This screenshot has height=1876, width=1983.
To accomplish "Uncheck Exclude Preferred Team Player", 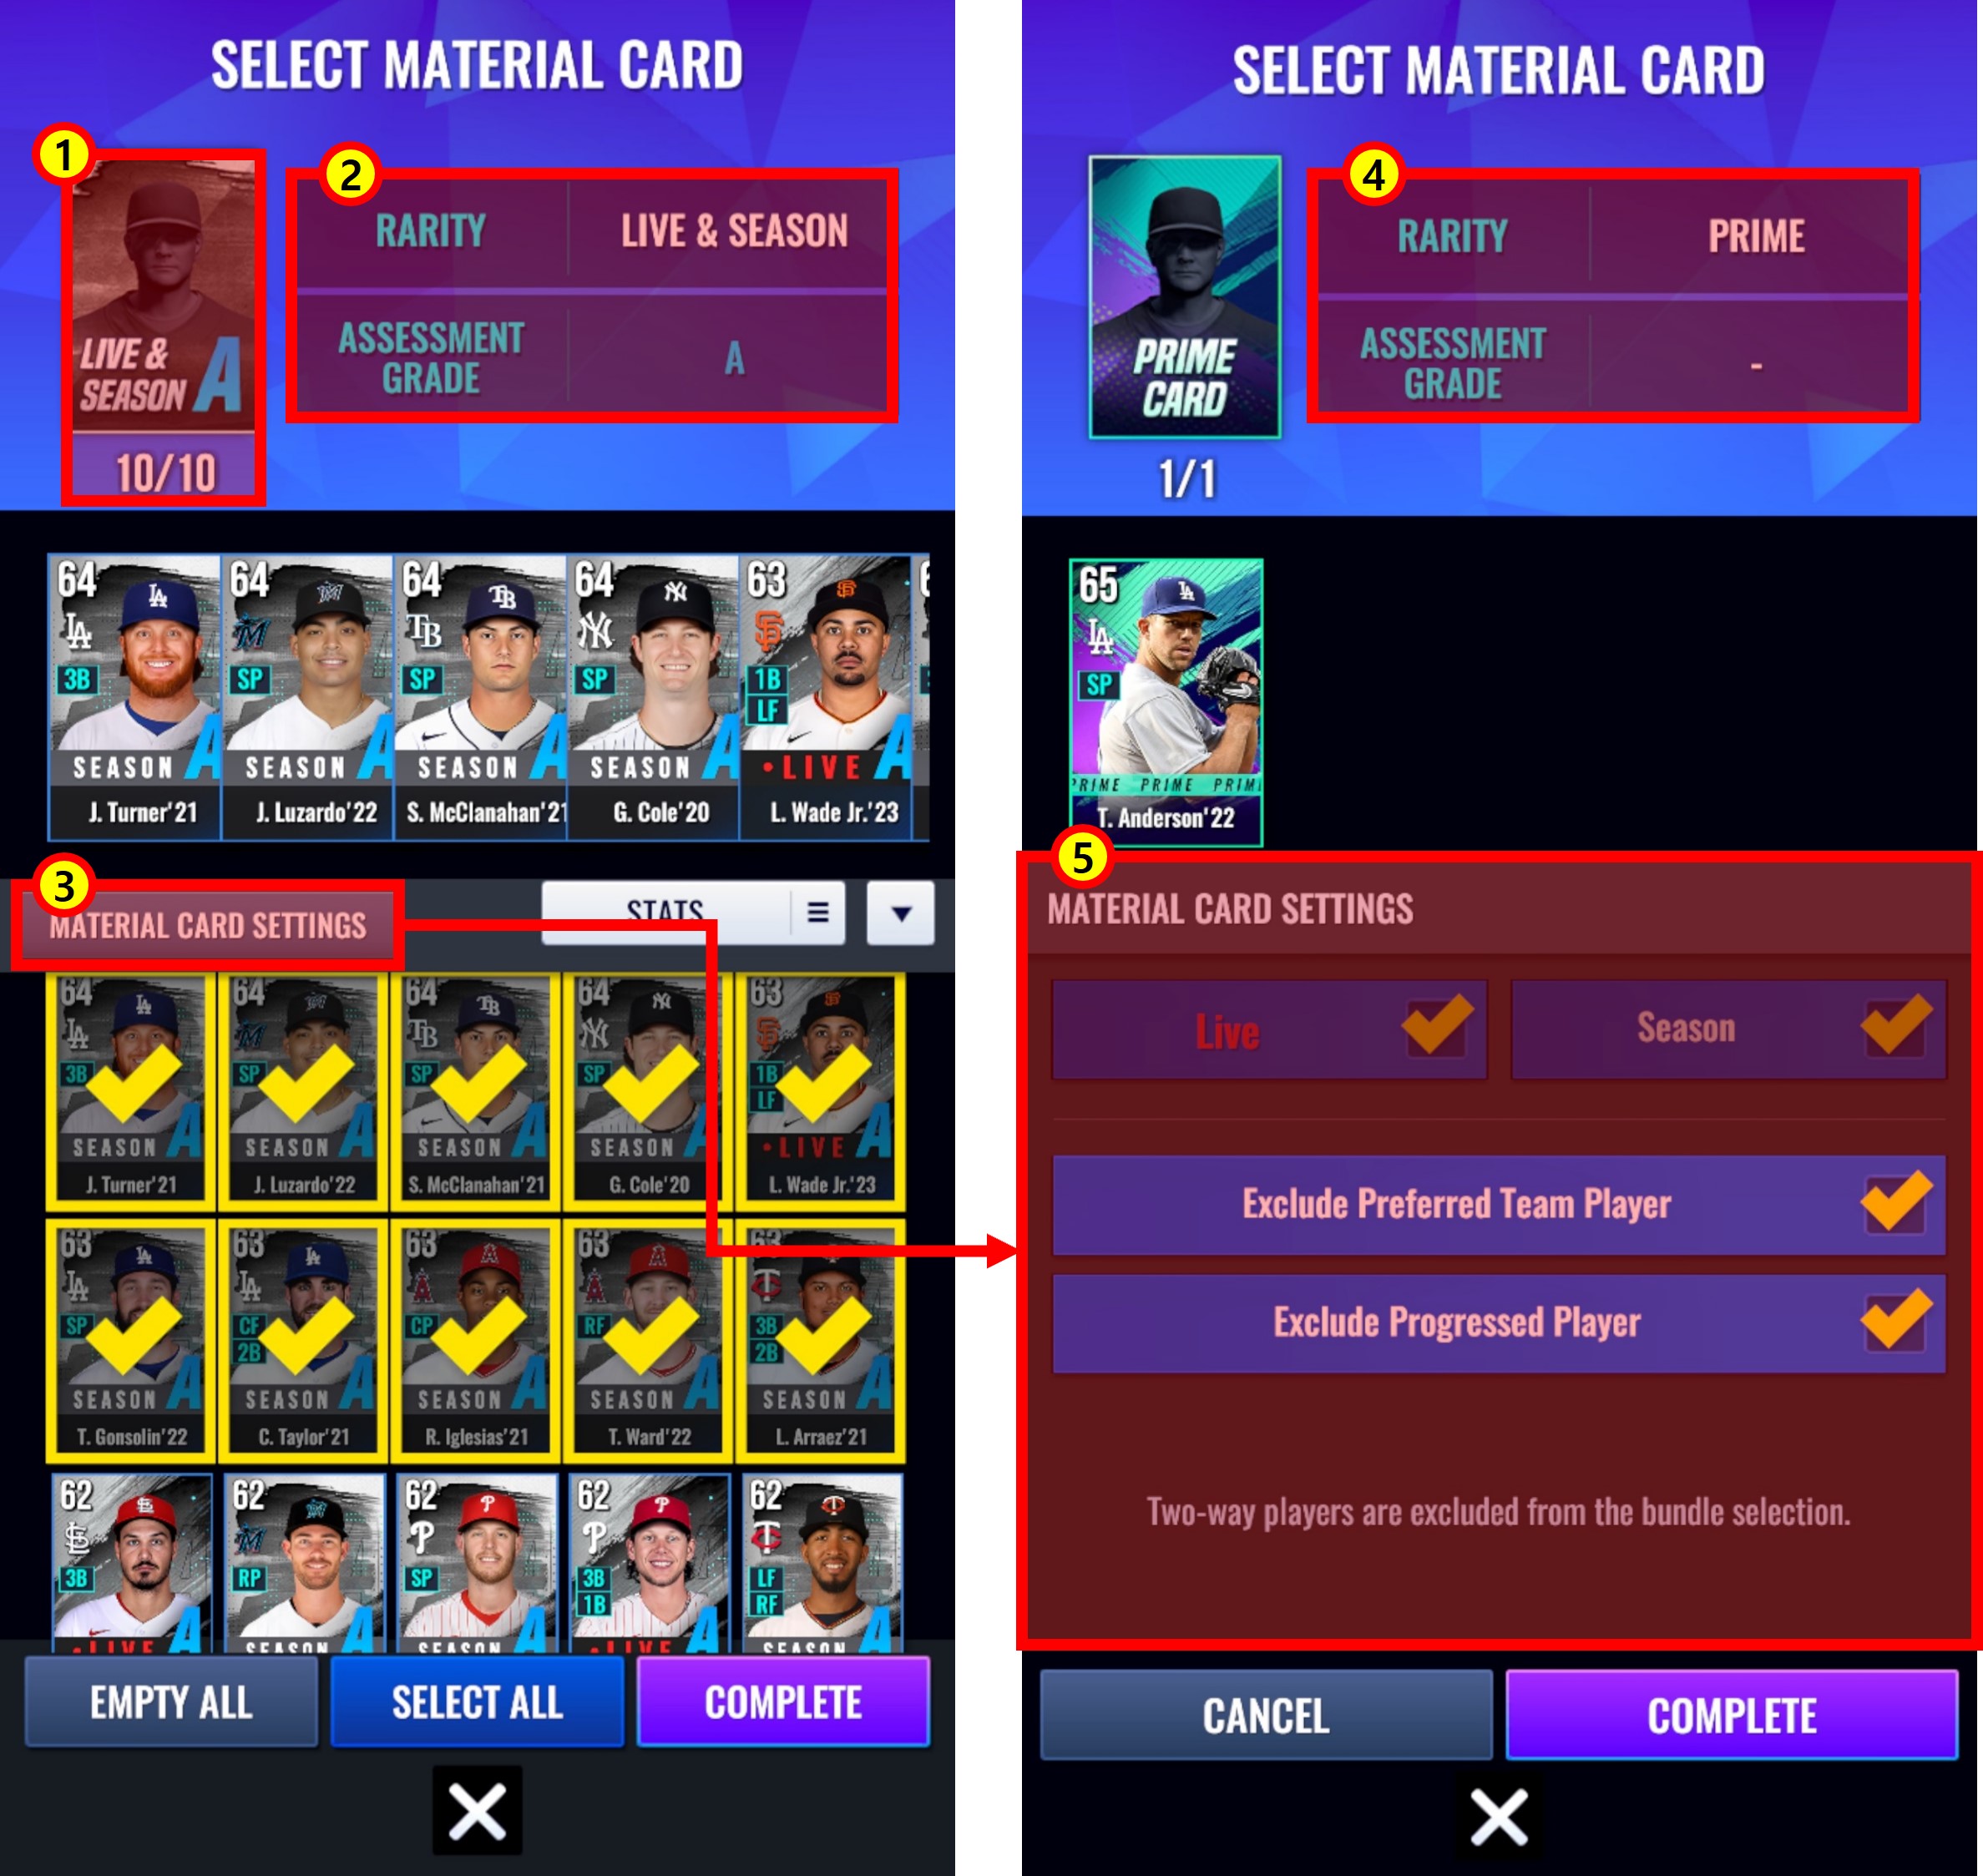I will pyautogui.click(x=1895, y=1205).
